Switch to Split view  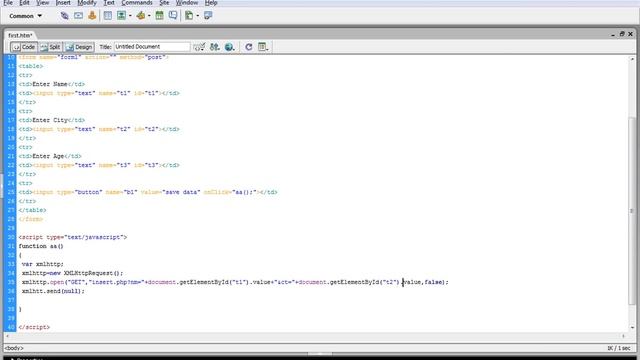coord(51,47)
